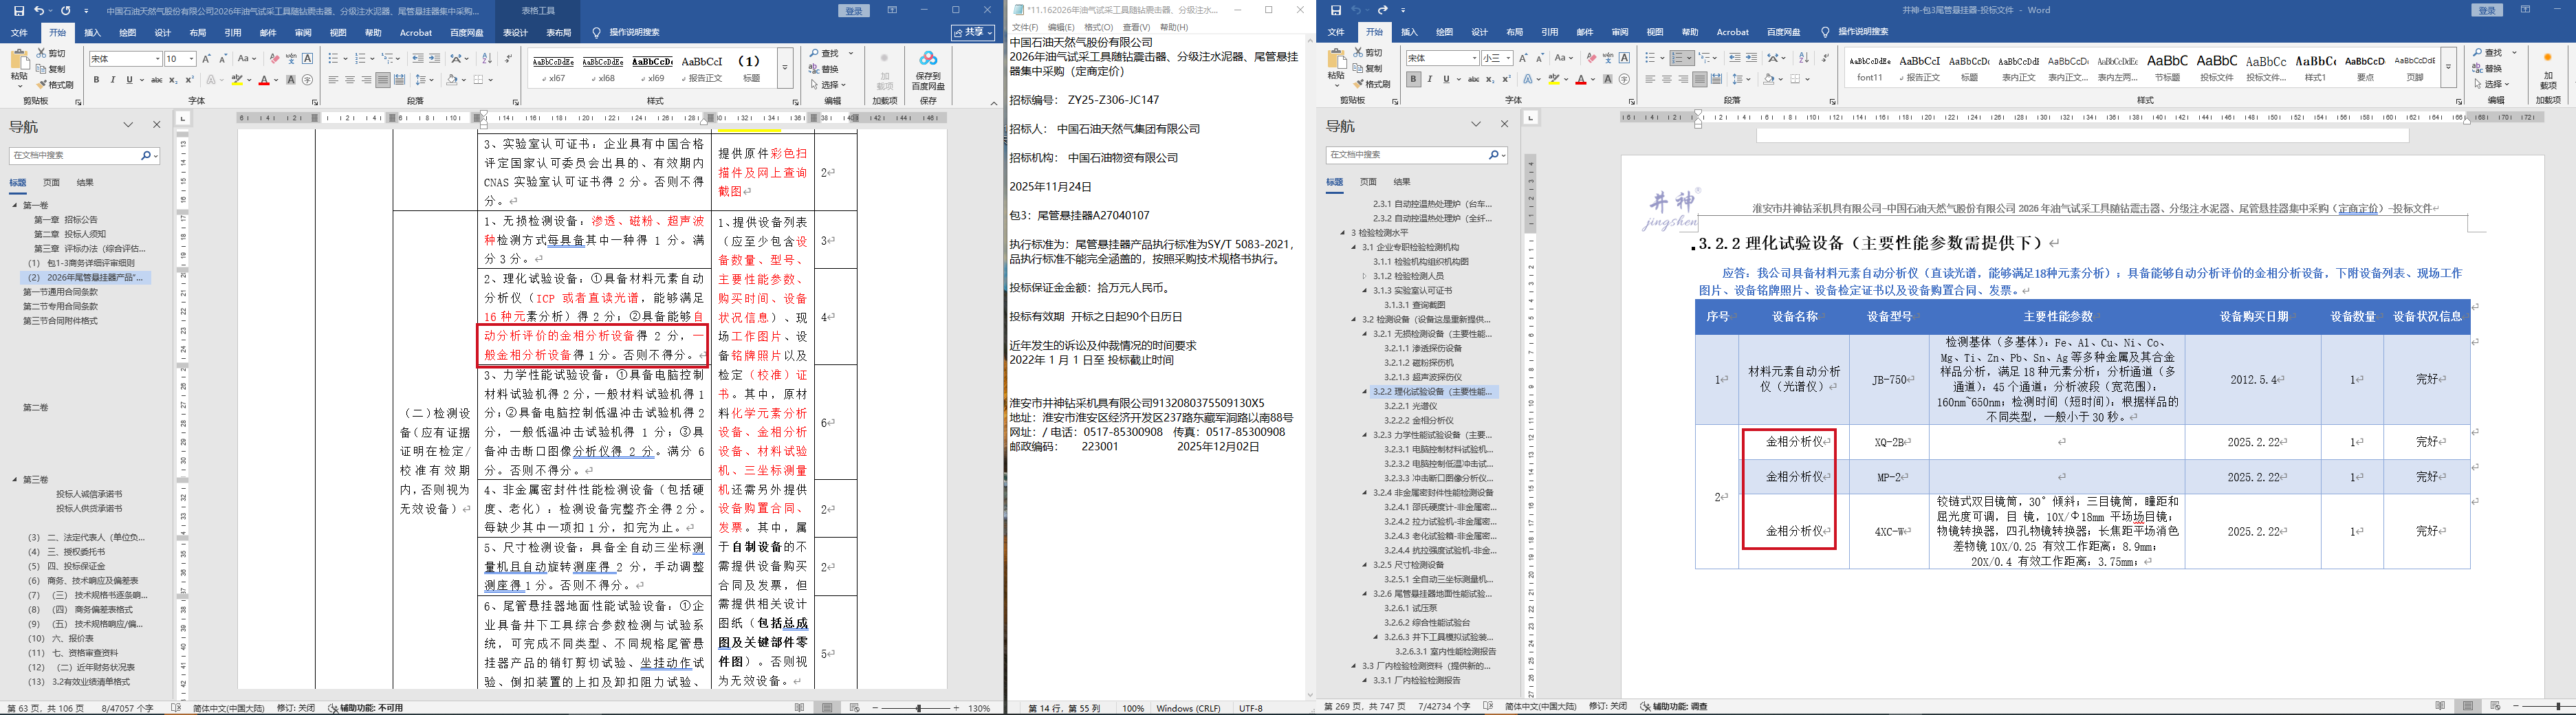Redo action in right Word title bar
The height and width of the screenshot is (715, 2576).
point(1383,10)
